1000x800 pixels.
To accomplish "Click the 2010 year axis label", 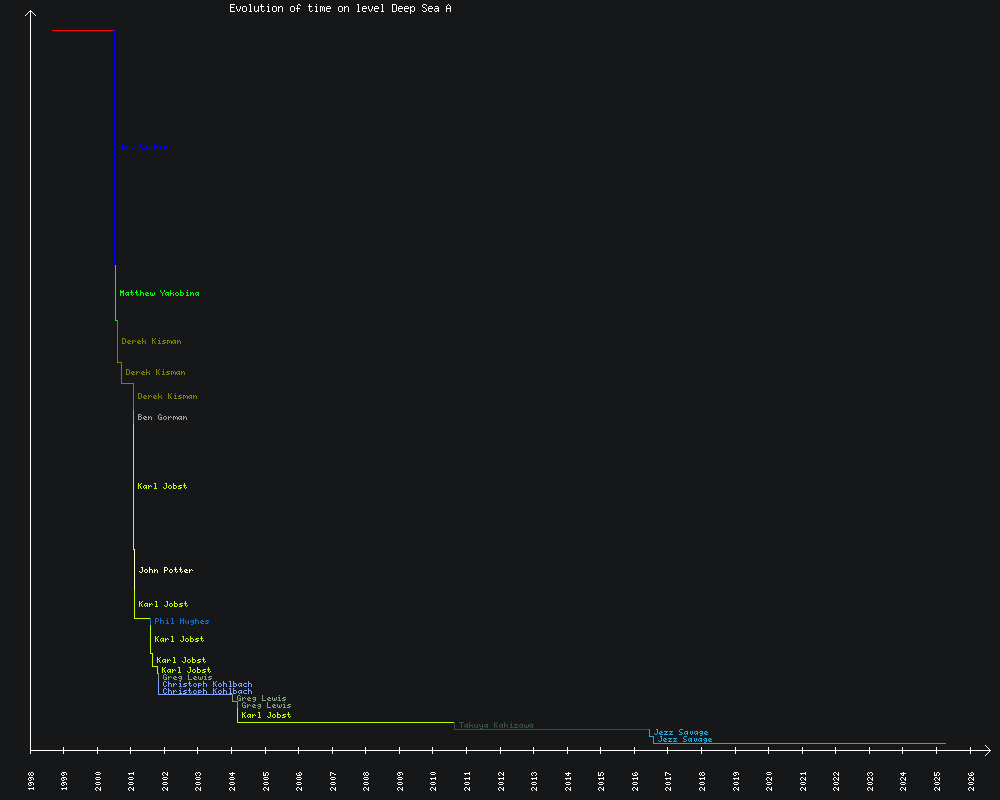I will click(x=433, y=780).
